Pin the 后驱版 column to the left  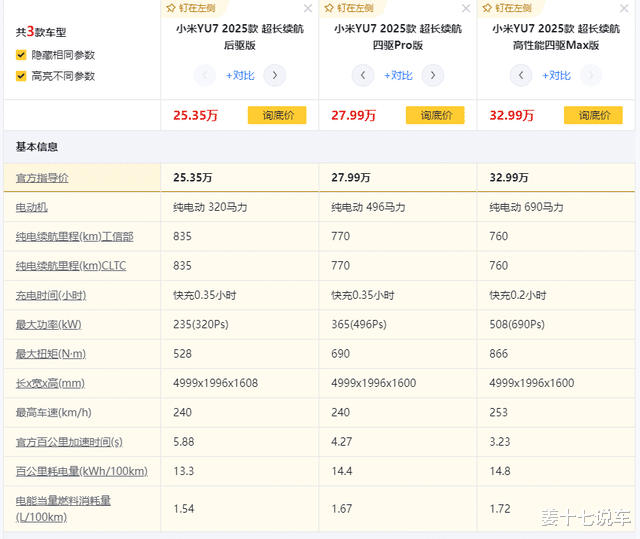click(x=191, y=8)
